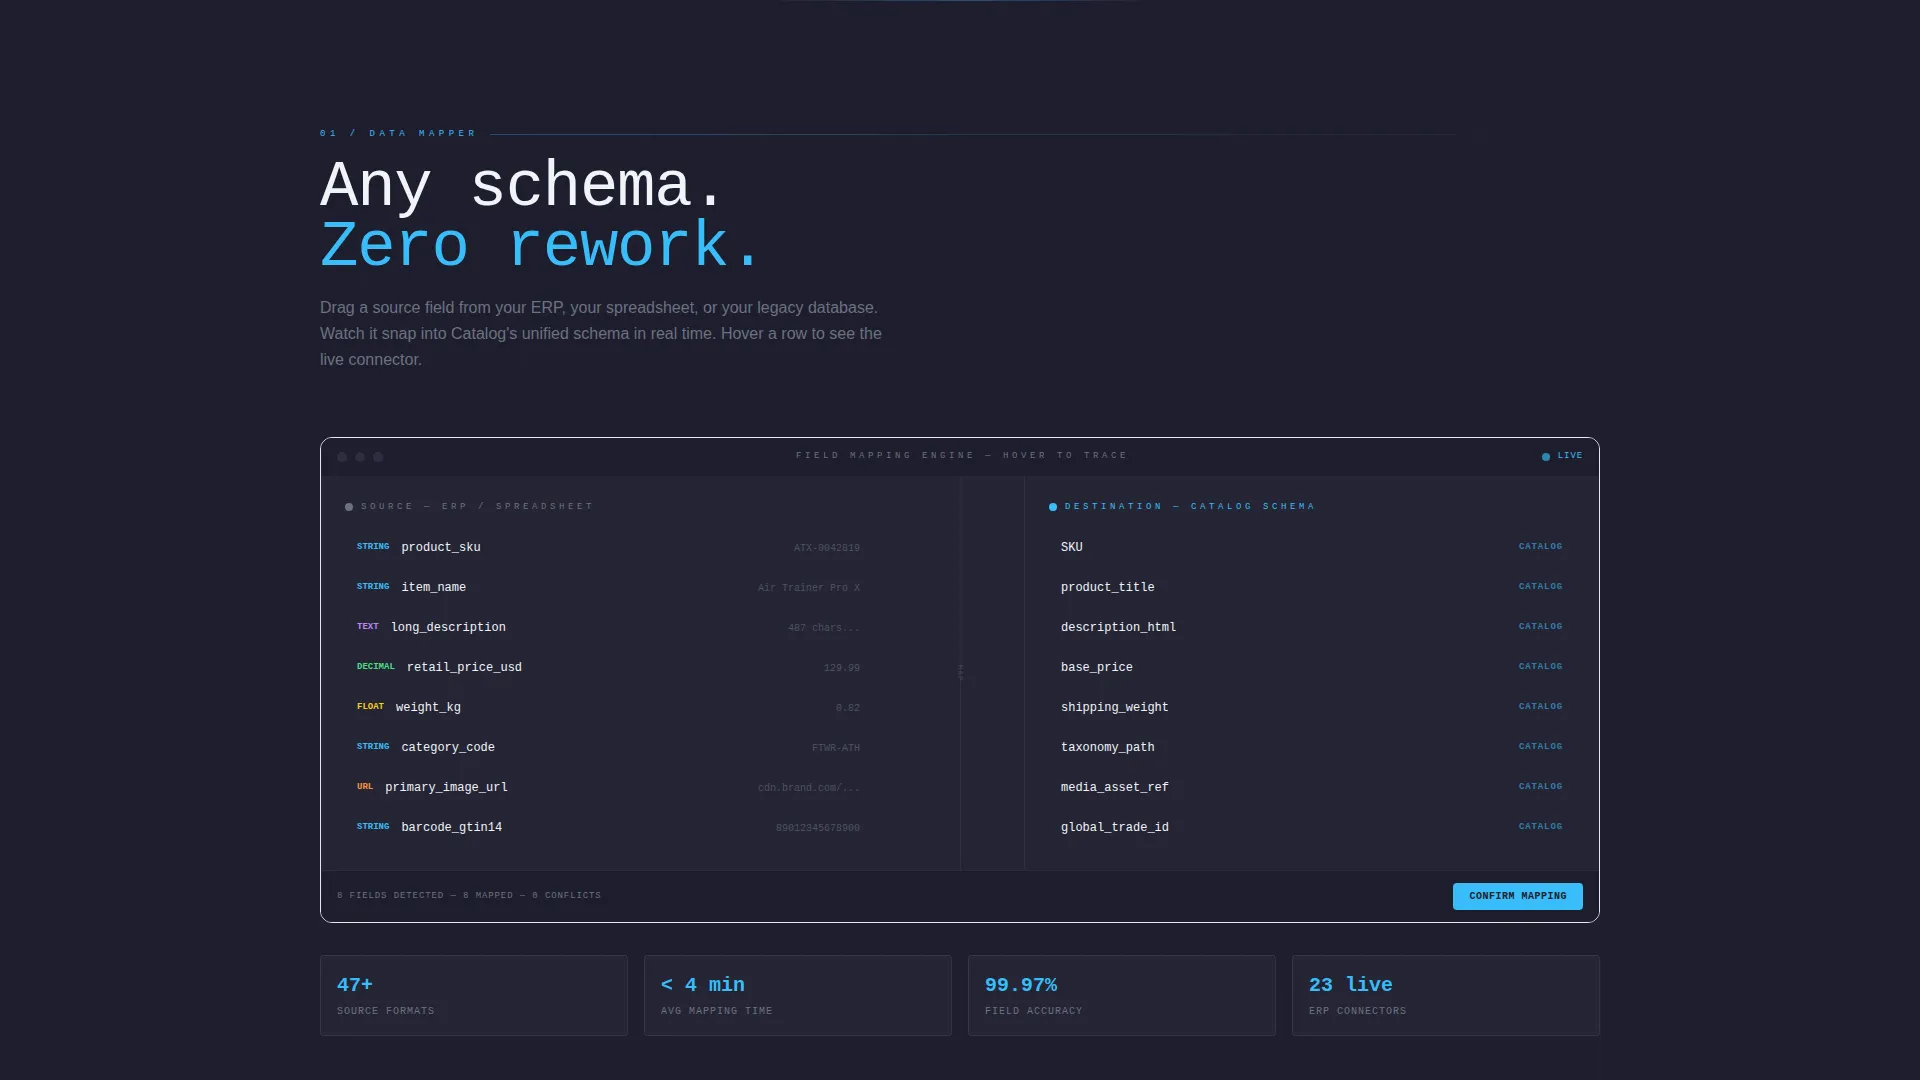Click the shipping_weight destination field
Screen dimensions: 1920x1080
click(x=1312, y=707)
